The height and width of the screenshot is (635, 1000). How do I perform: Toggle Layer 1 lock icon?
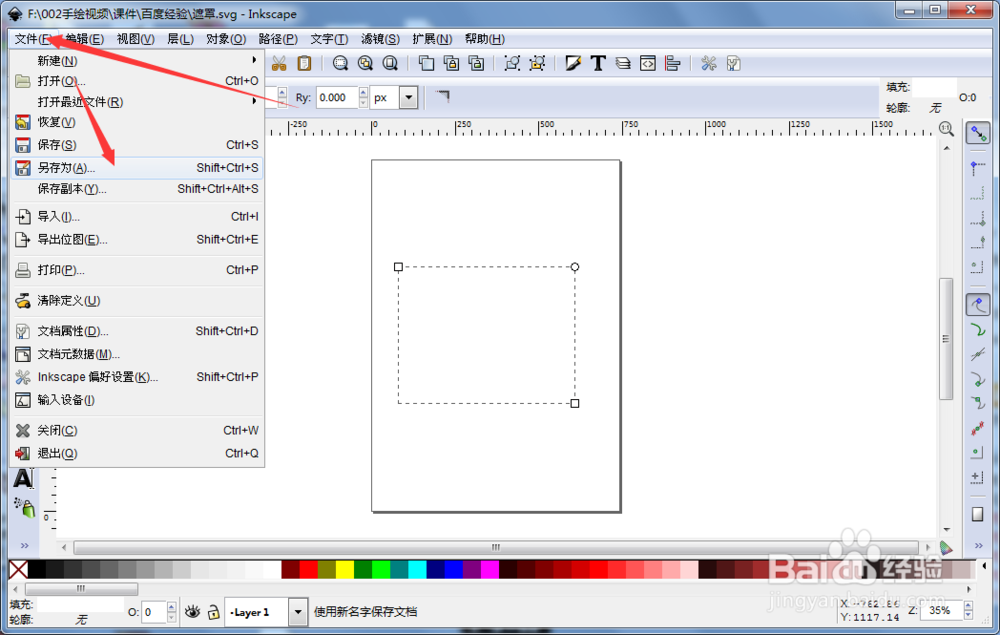(213, 612)
